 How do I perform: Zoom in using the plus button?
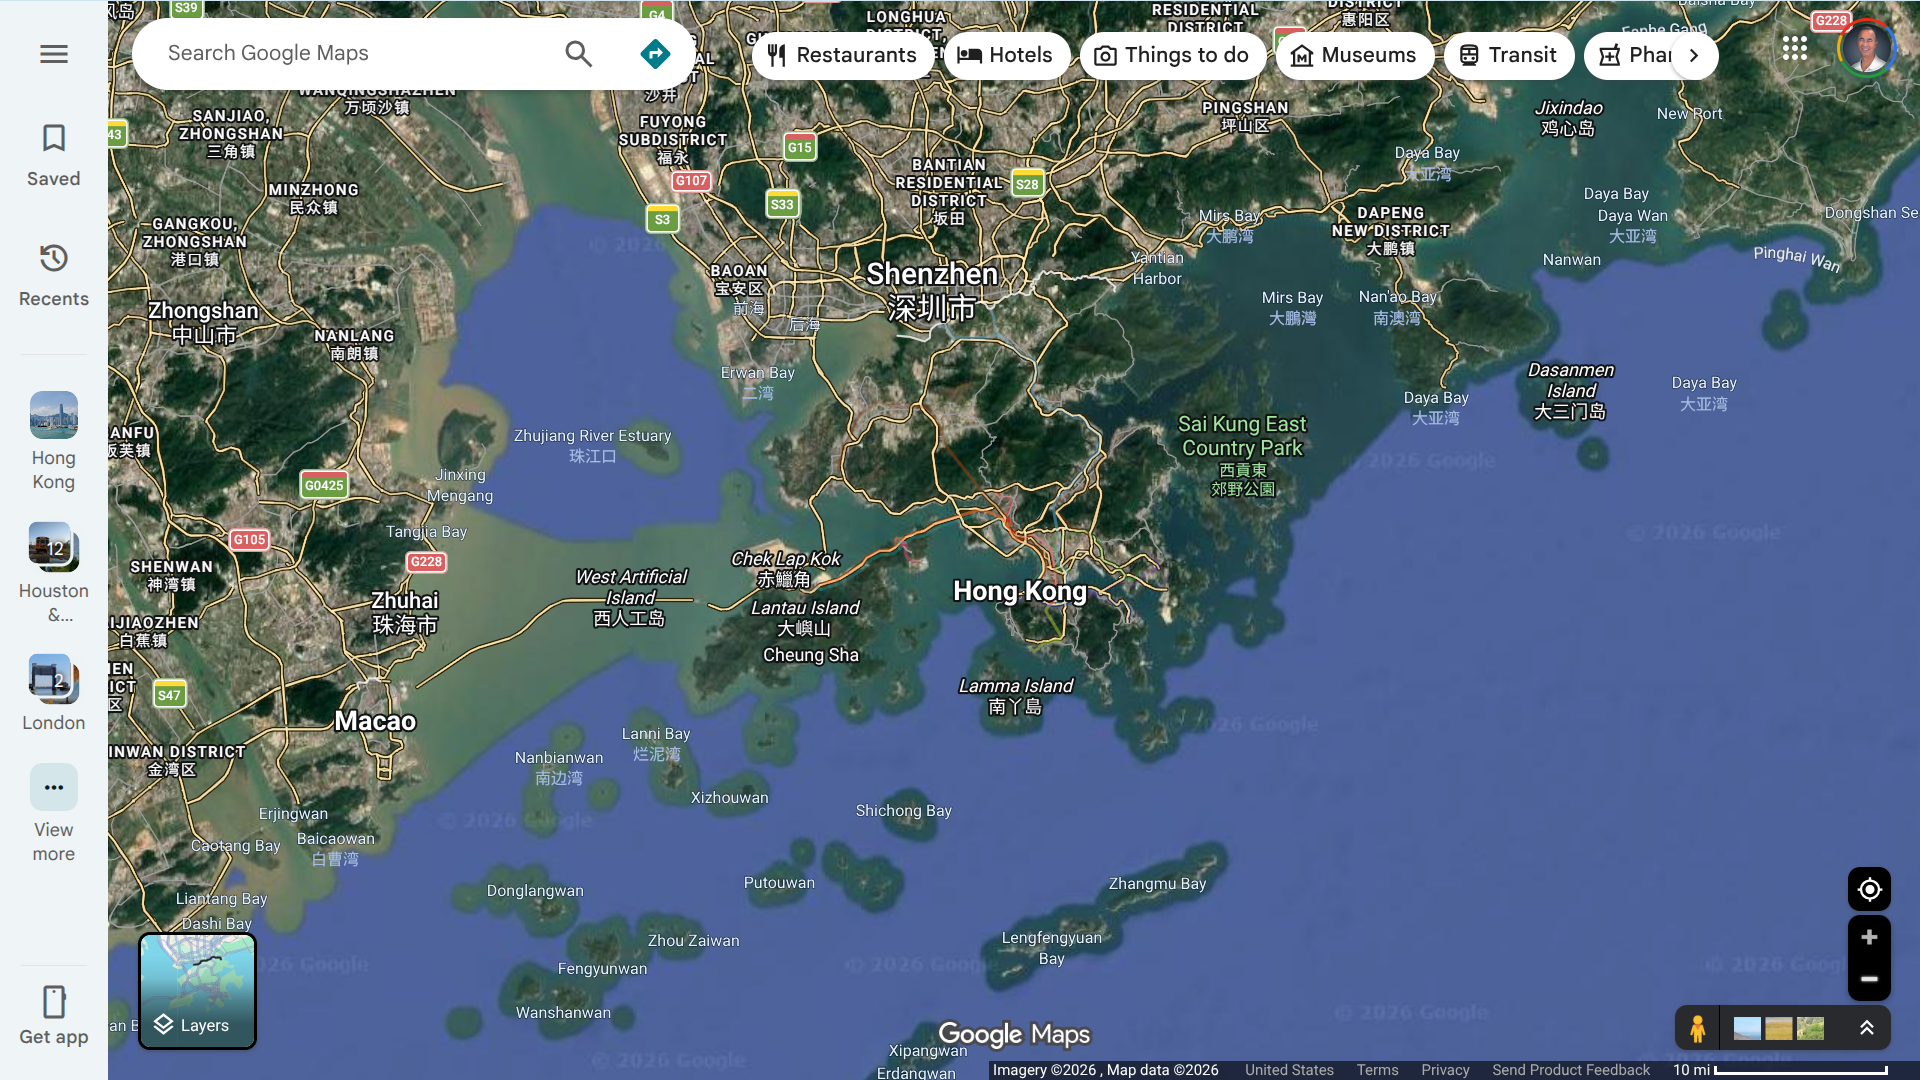click(1868, 937)
